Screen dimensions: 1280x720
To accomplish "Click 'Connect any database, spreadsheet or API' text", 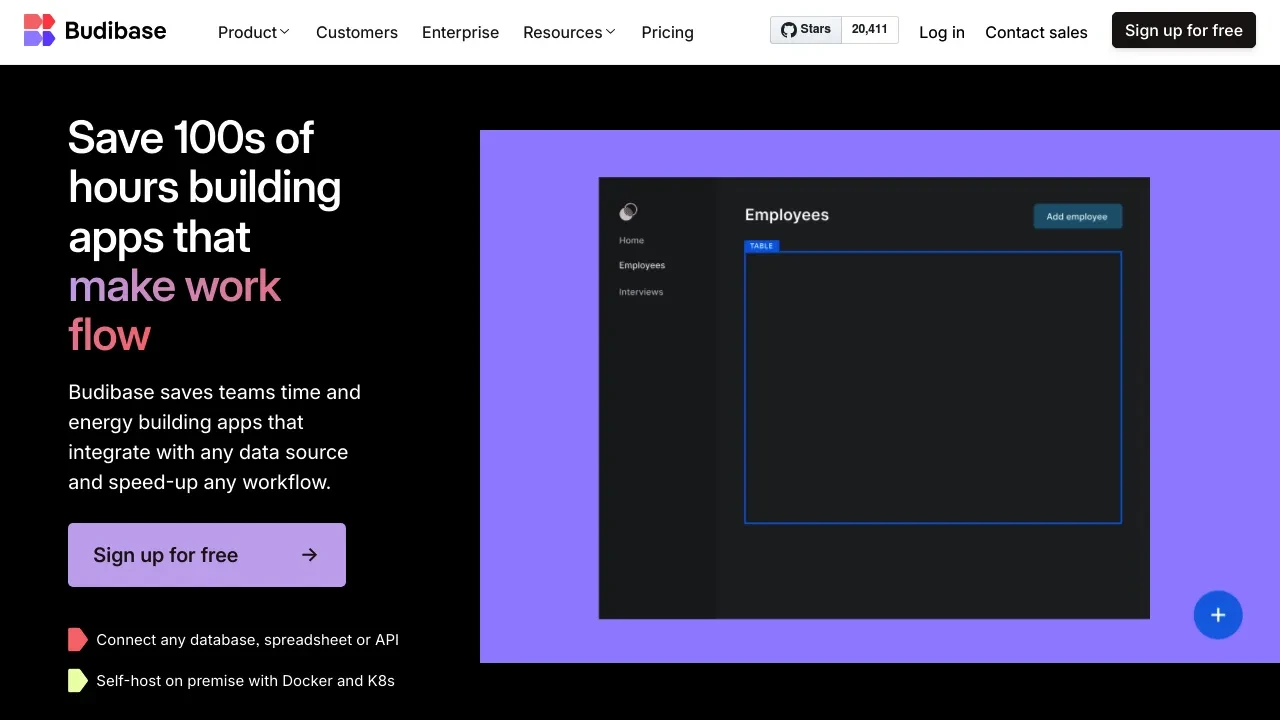I will pos(247,640).
